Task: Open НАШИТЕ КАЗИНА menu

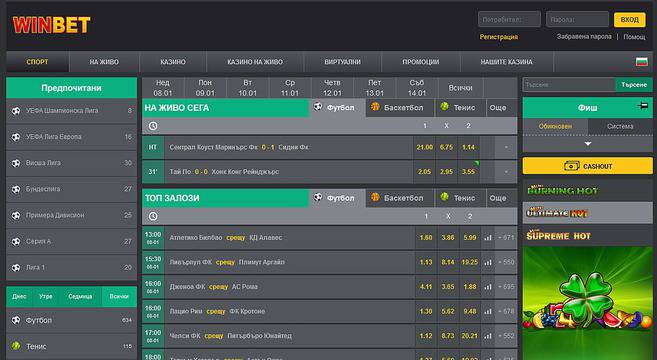Action: click(506, 62)
